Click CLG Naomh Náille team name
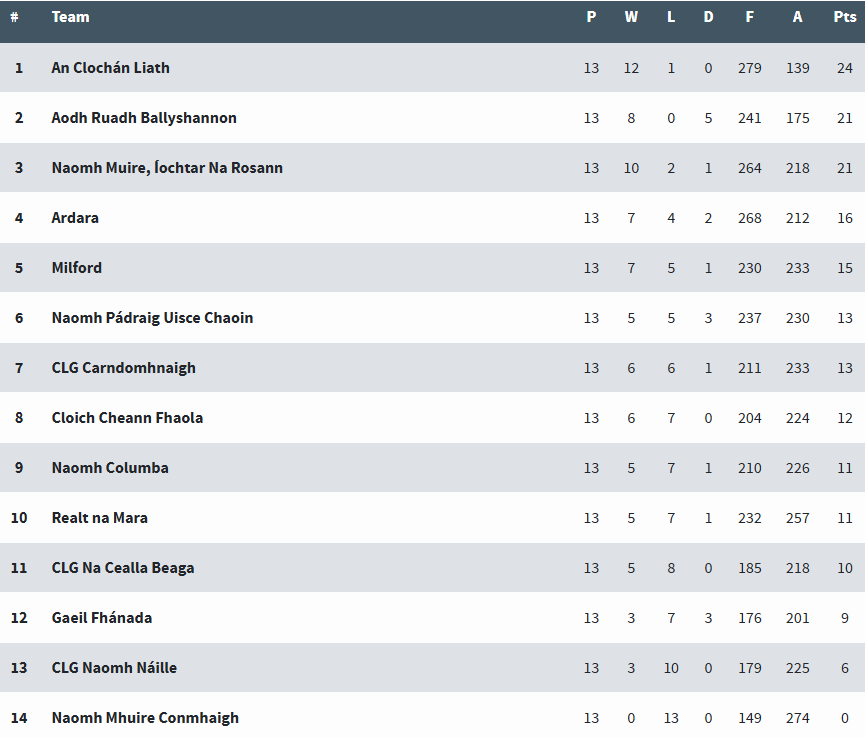865x737 pixels. pos(114,668)
